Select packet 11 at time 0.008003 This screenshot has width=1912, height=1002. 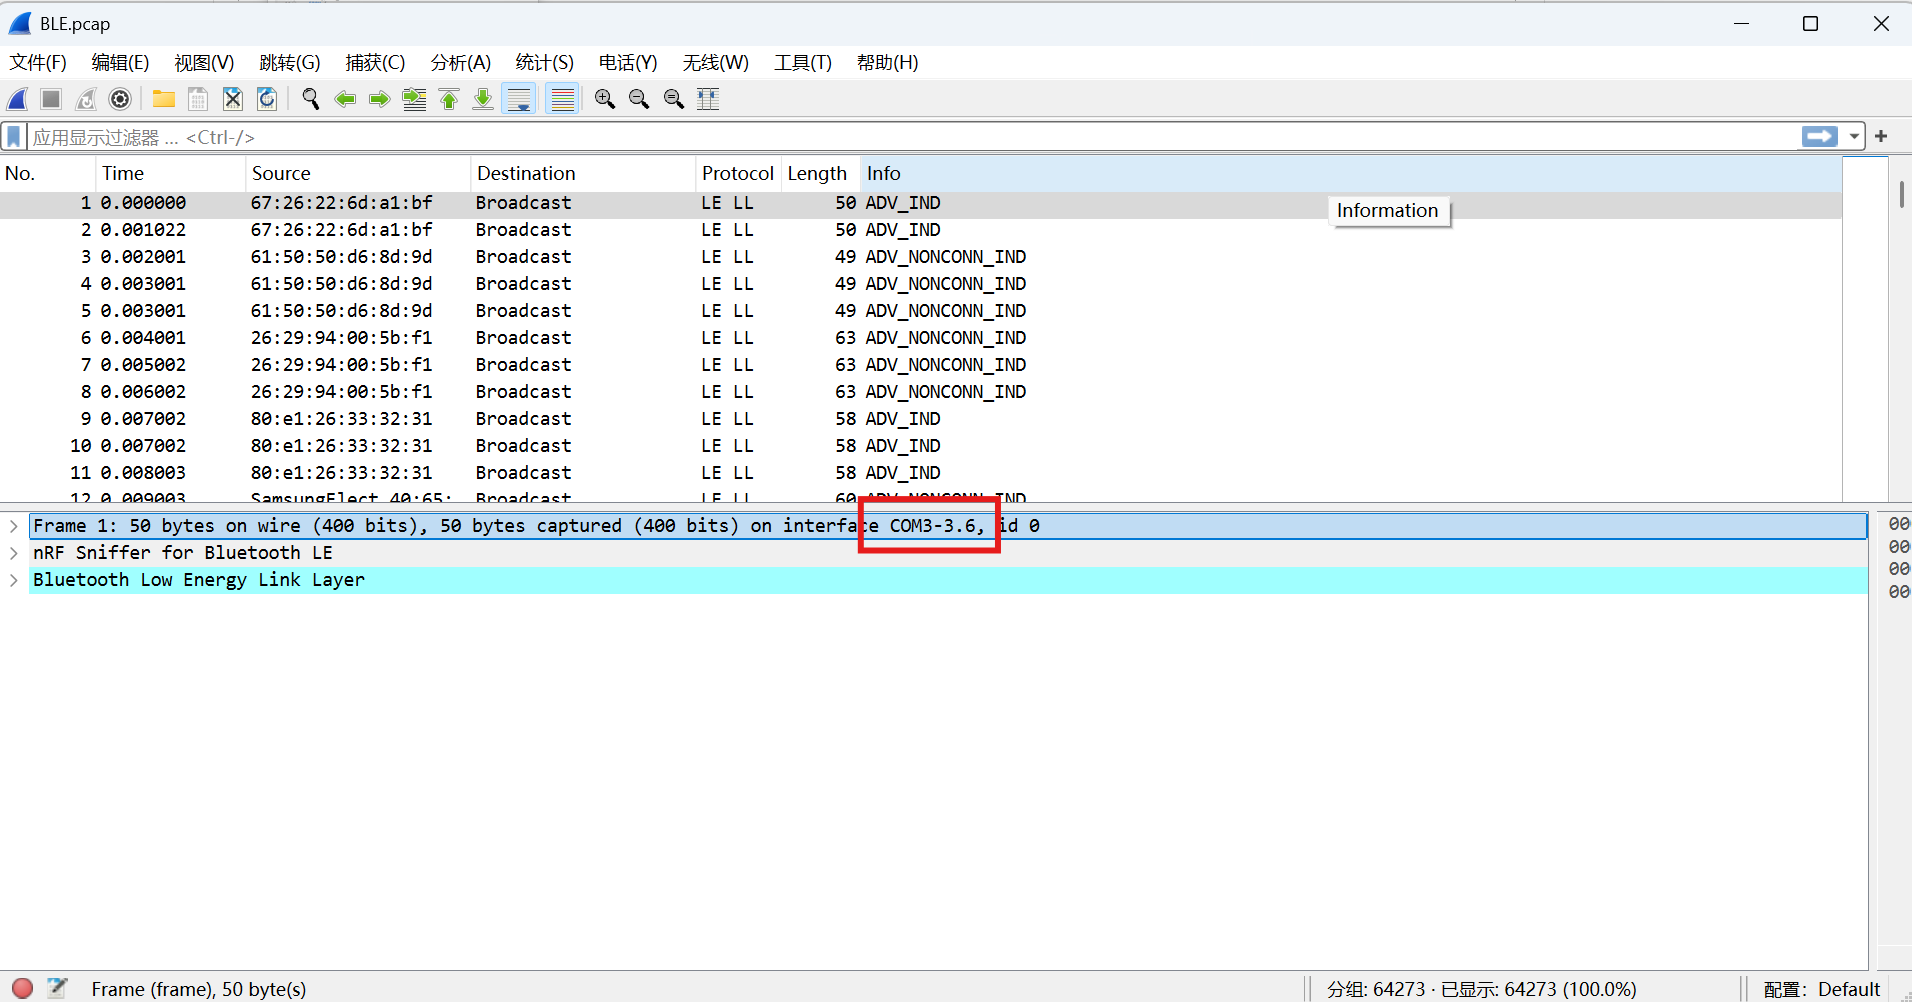tap(921, 473)
